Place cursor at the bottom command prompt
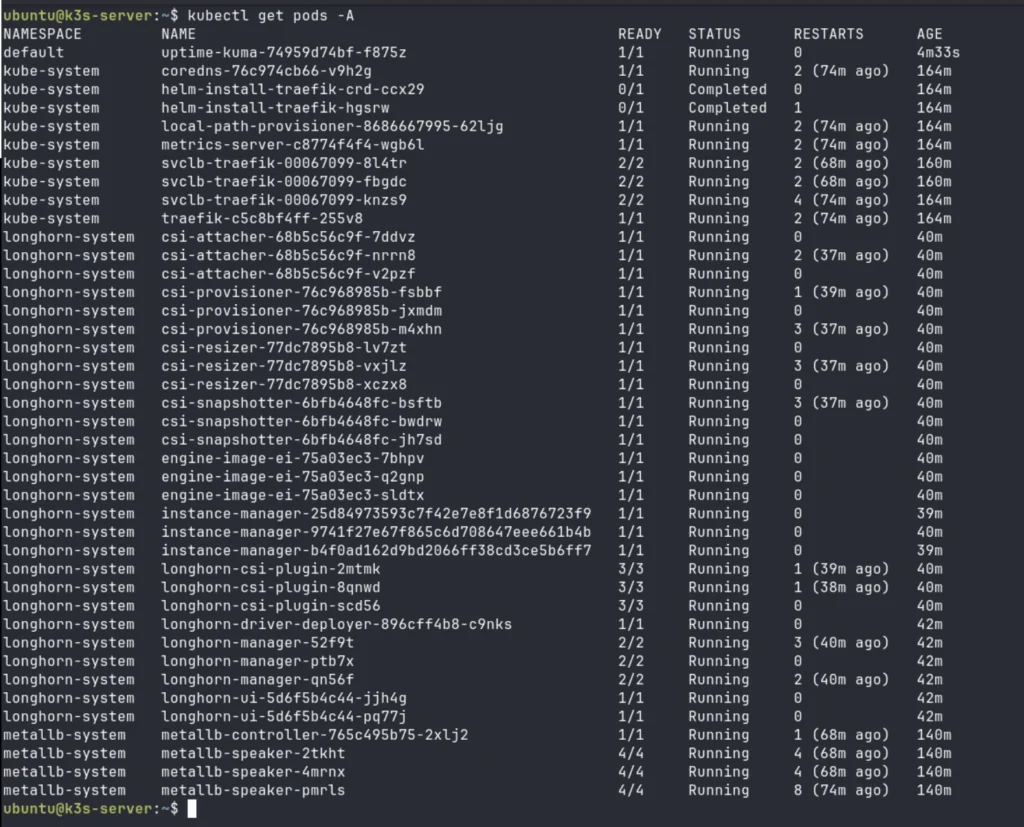The width and height of the screenshot is (1024, 827). [x=192, y=809]
